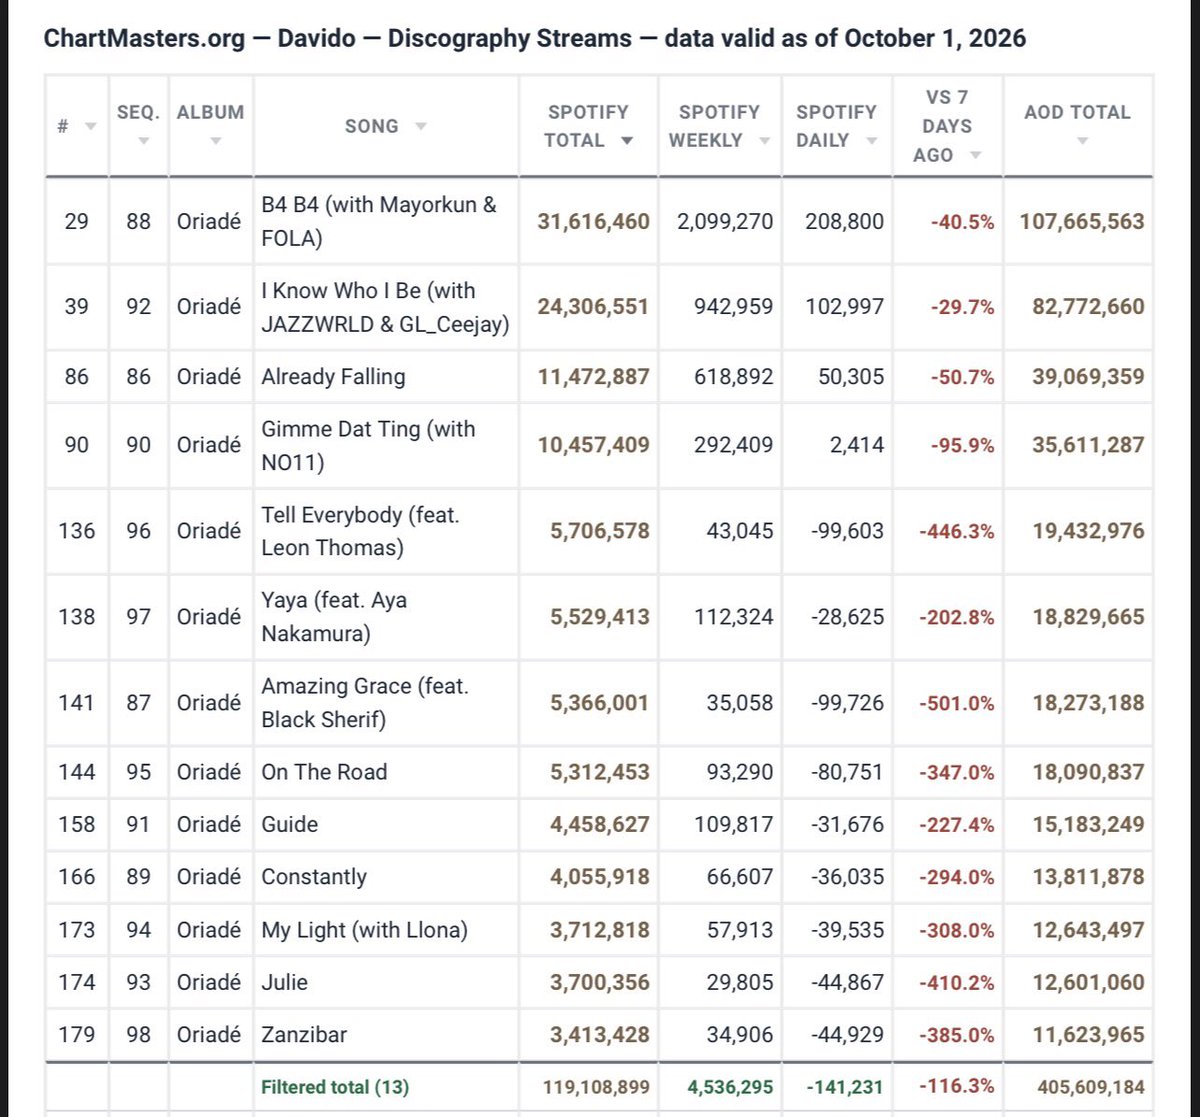
Task: Click Spotify total 24,306,551
Action: pyautogui.click(x=593, y=307)
